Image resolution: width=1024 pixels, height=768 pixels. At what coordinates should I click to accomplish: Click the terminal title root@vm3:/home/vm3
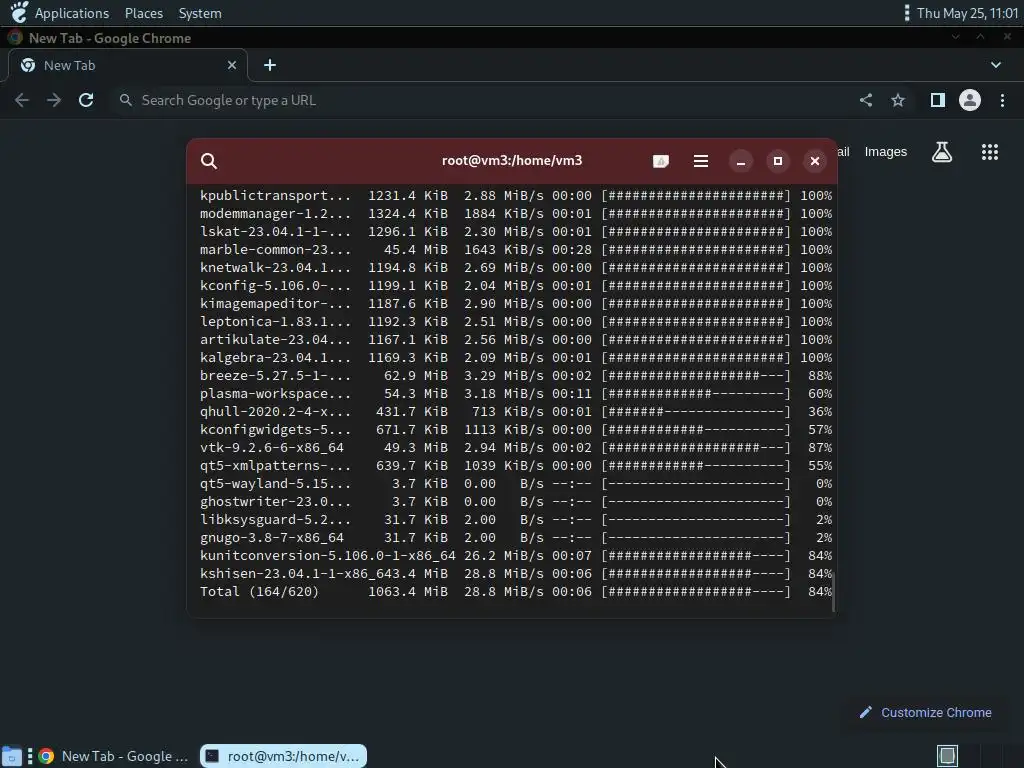coord(512,161)
